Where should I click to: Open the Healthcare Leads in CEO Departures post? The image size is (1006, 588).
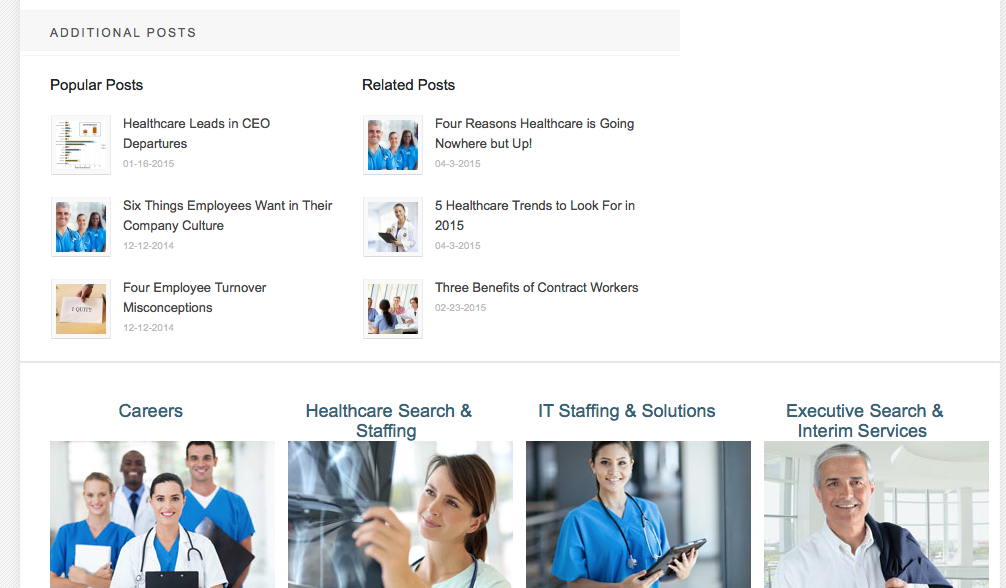(x=196, y=134)
